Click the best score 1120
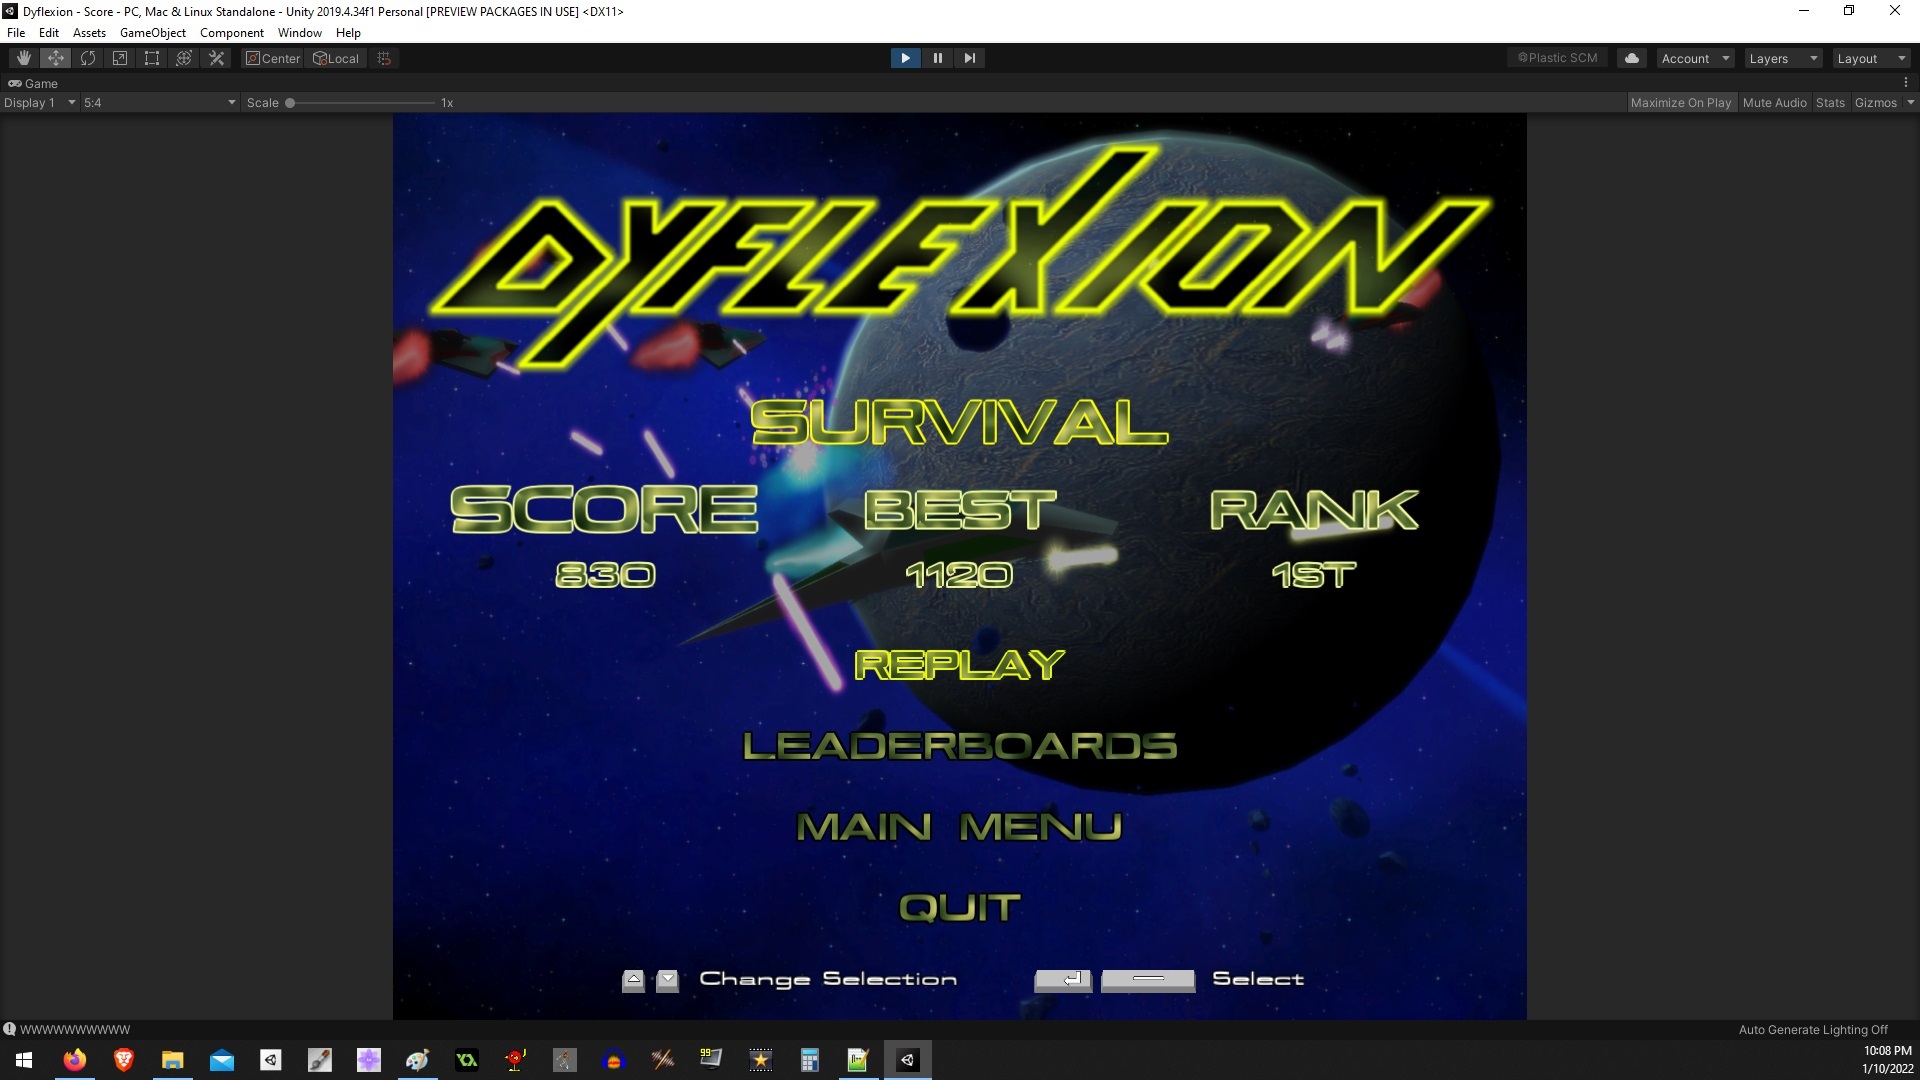The image size is (1920, 1080). [959, 575]
